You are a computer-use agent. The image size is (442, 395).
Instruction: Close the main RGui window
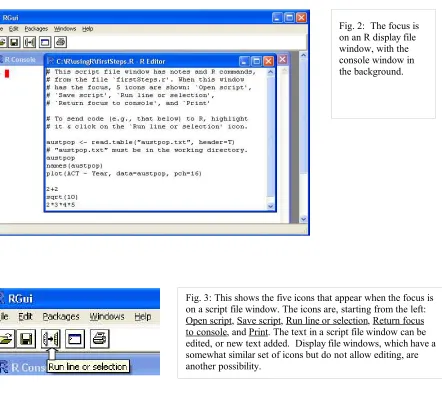click(301, 17)
